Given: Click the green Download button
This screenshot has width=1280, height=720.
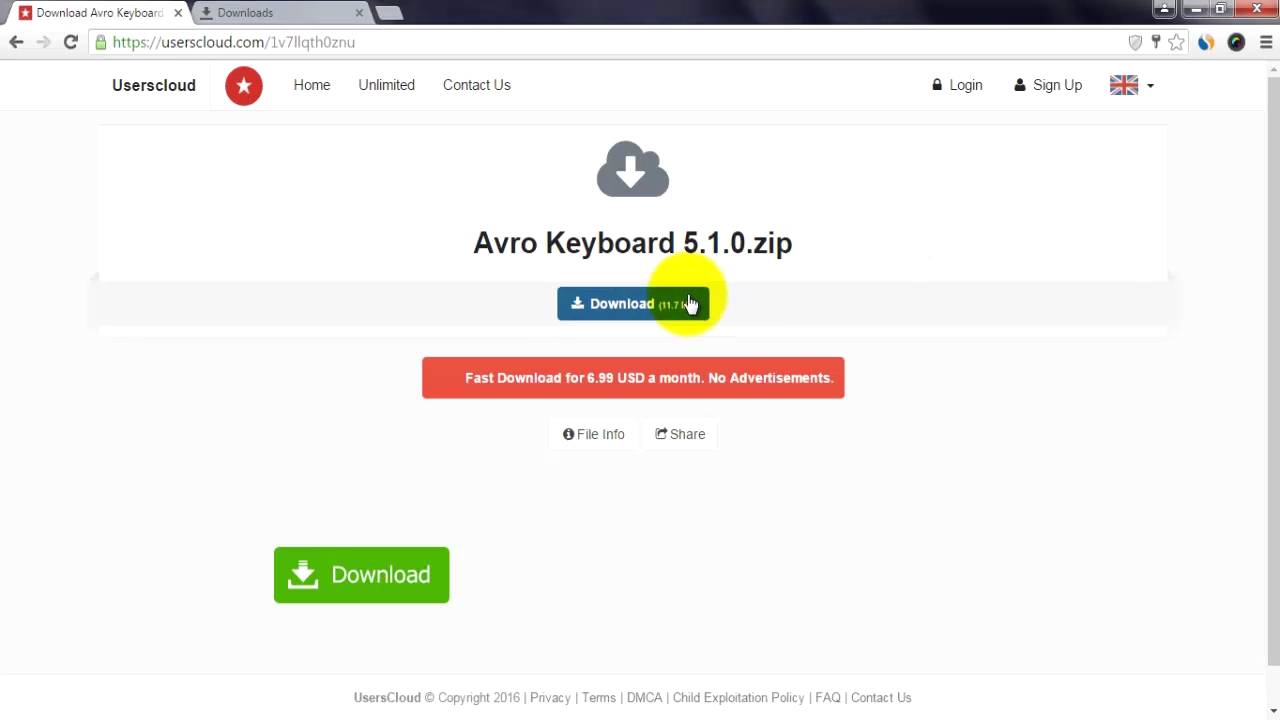Looking at the screenshot, I should click(361, 574).
